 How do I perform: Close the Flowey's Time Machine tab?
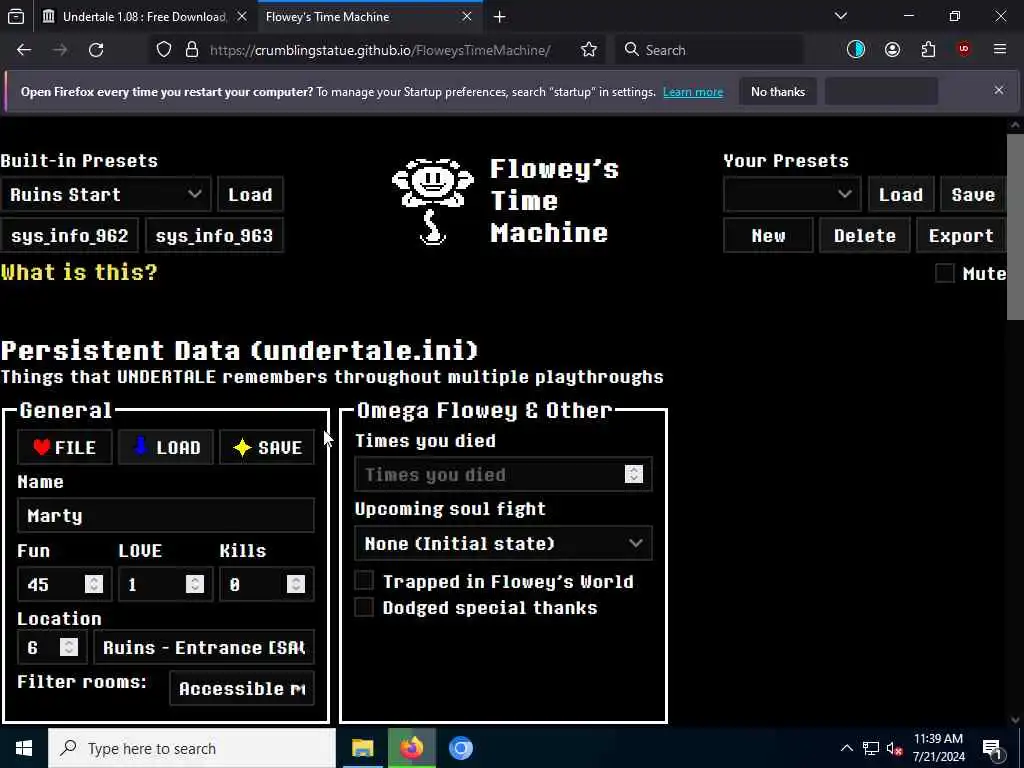coord(467,16)
